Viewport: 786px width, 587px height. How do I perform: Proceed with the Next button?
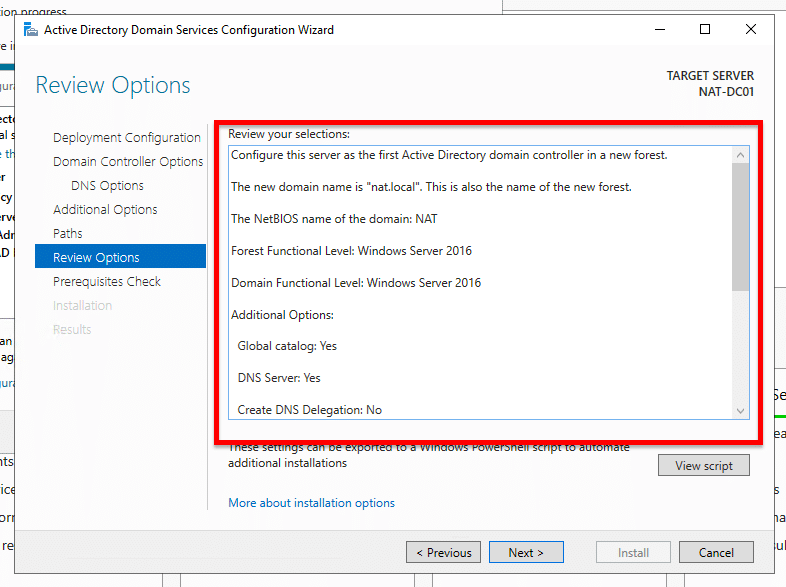(x=526, y=552)
